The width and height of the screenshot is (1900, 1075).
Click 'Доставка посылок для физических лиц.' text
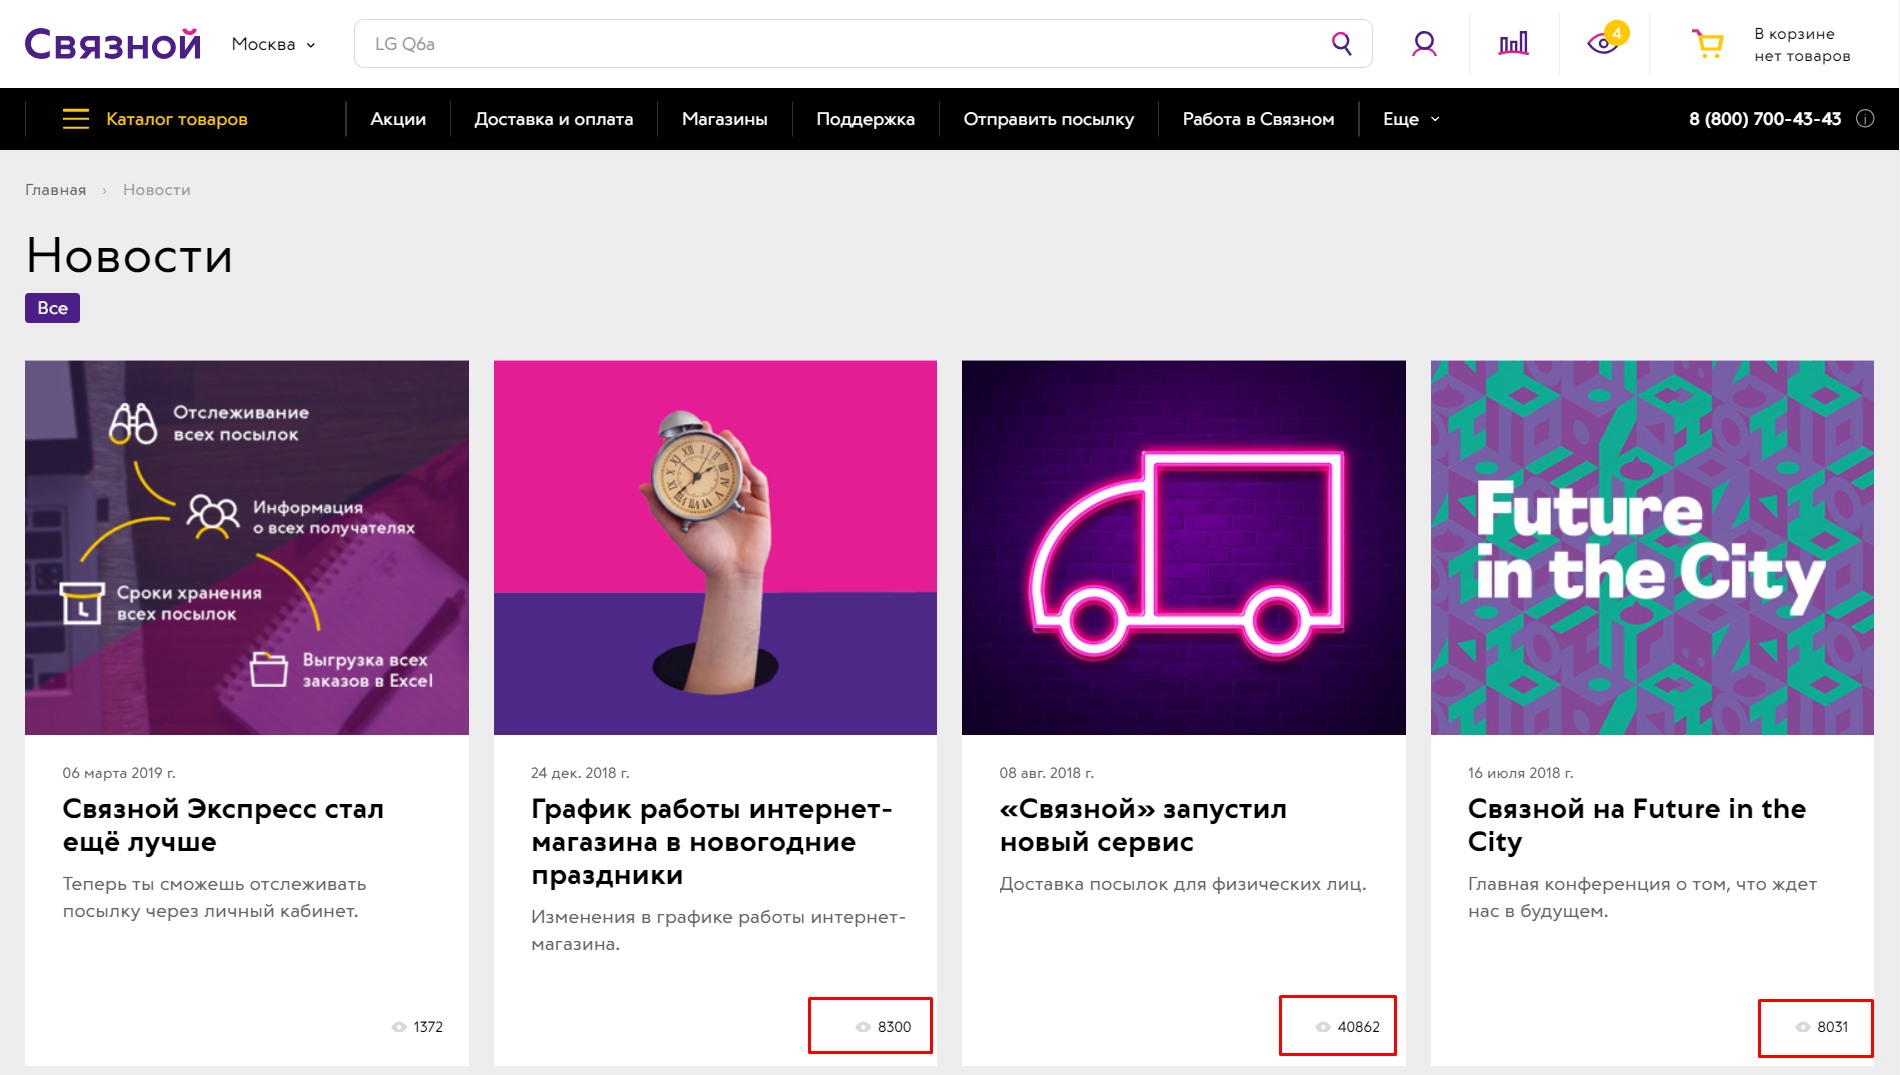(1183, 884)
